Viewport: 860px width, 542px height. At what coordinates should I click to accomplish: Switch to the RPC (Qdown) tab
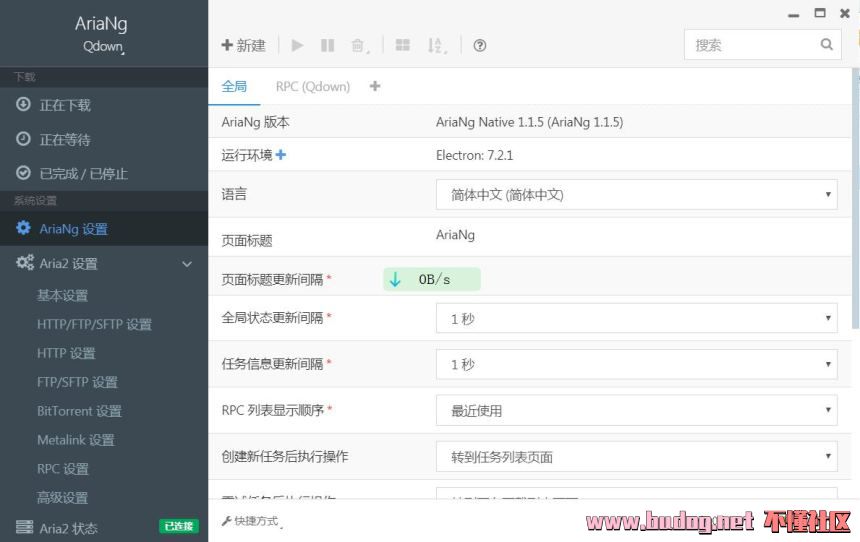(313, 86)
